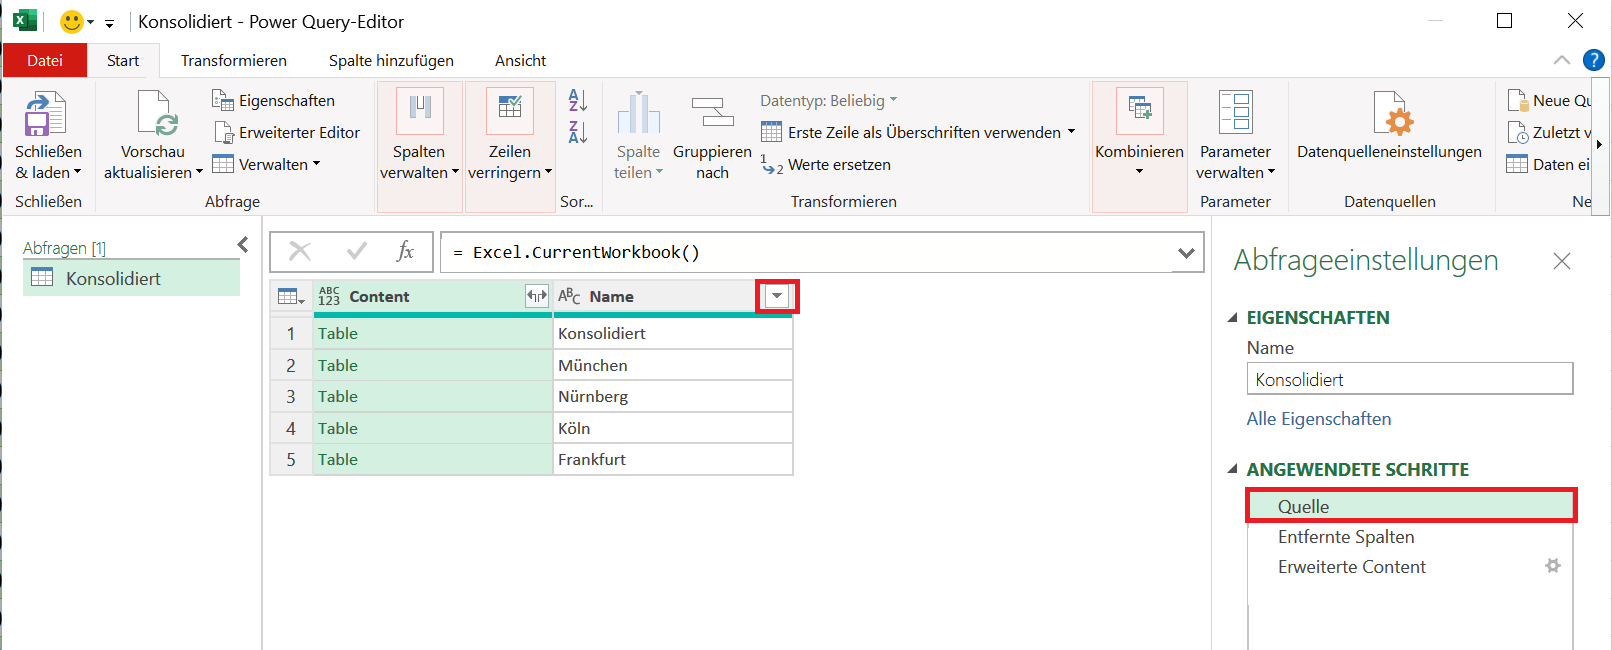This screenshot has width=1612, height=650.
Task: Switch to the Ansicht tab
Action: click(520, 60)
